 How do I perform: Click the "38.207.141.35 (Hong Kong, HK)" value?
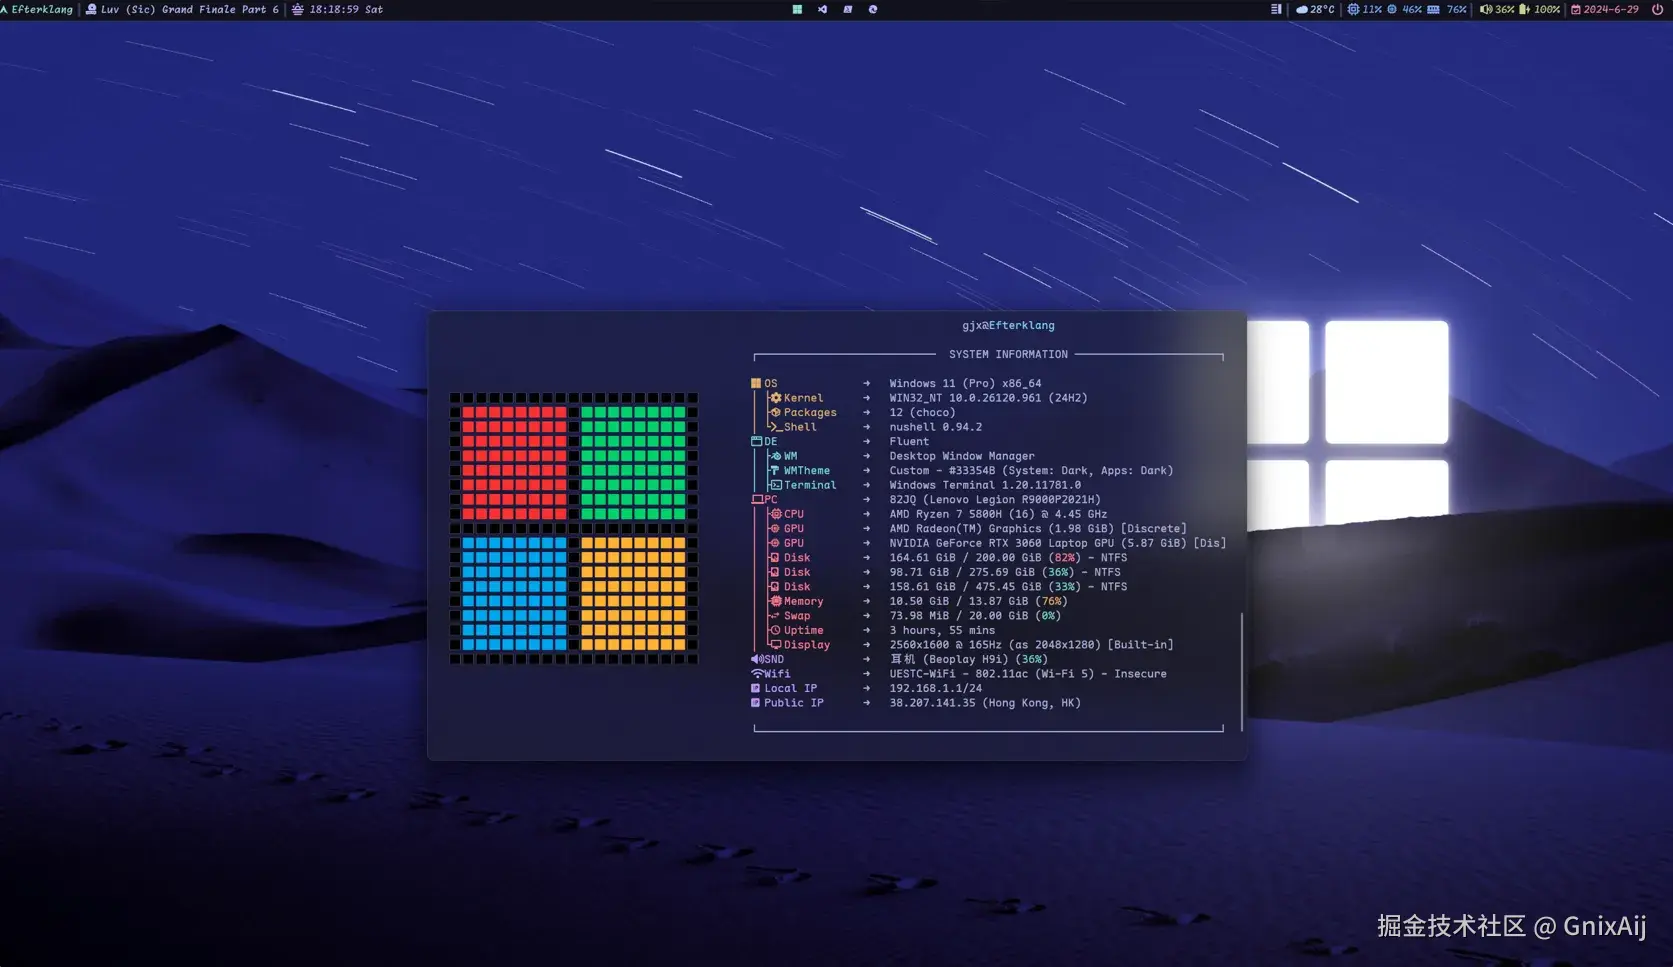pyautogui.click(x=985, y=702)
